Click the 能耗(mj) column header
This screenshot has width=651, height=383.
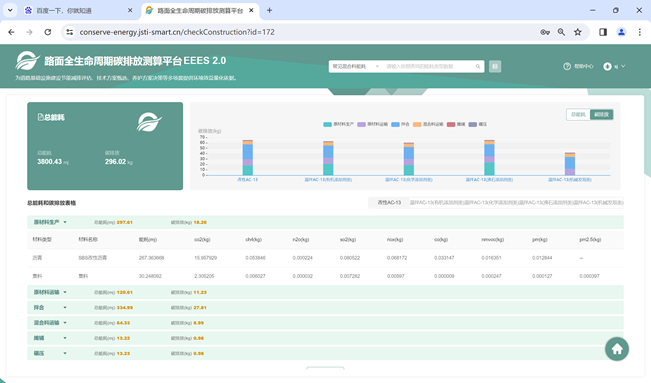coord(148,240)
